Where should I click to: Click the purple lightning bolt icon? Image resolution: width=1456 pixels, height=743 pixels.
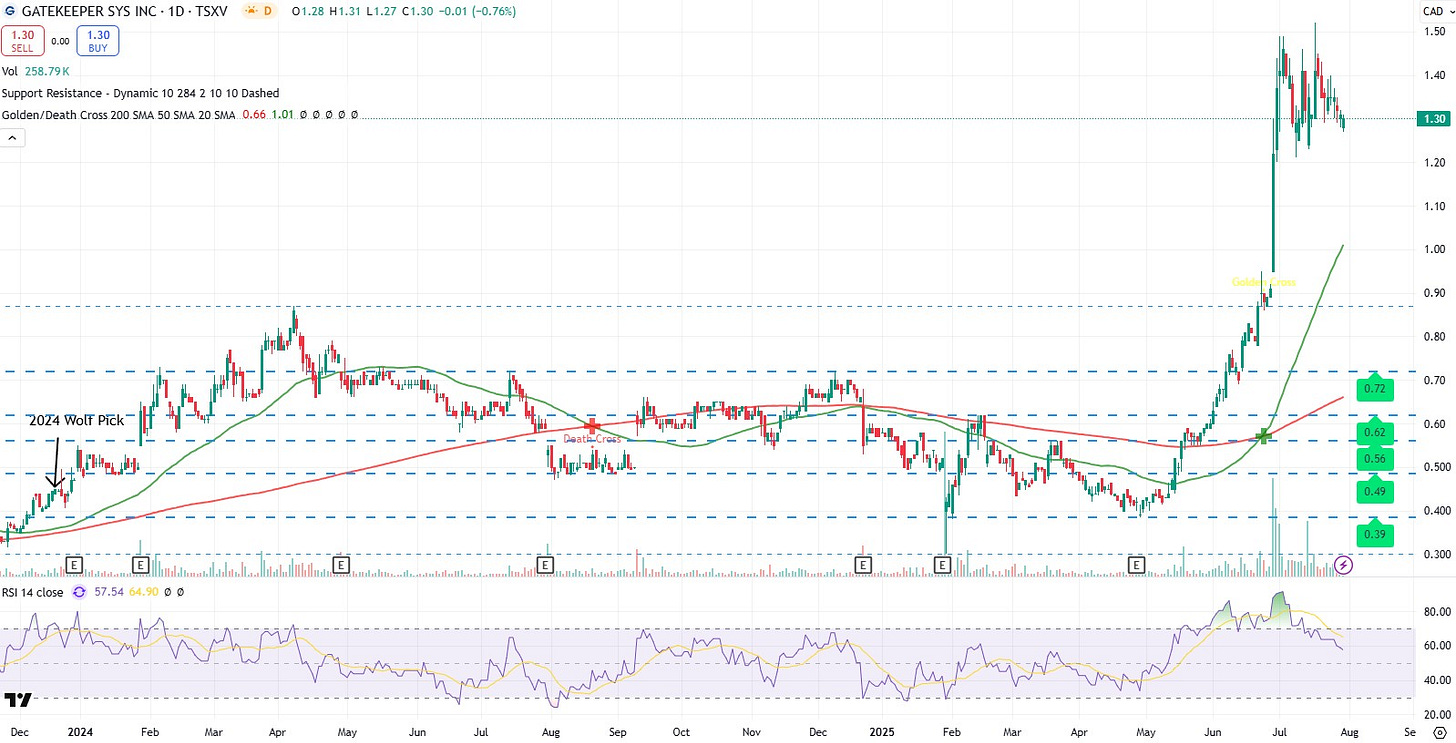[x=1345, y=565]
